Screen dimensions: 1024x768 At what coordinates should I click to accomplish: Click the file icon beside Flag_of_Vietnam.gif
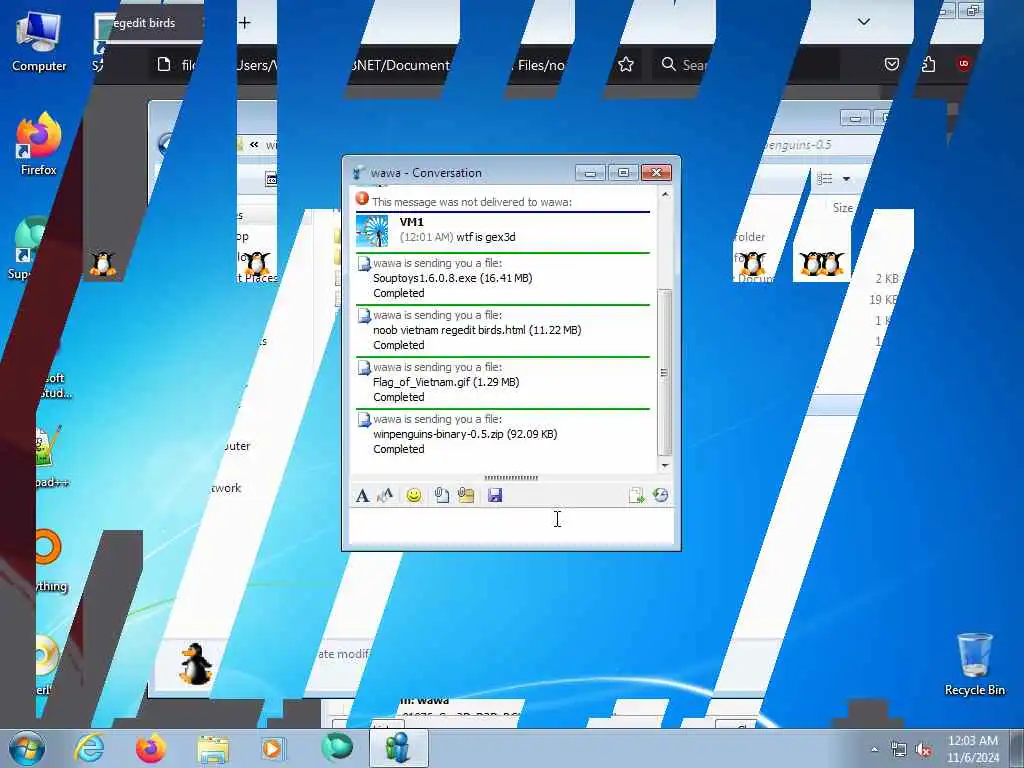(364, 368)
